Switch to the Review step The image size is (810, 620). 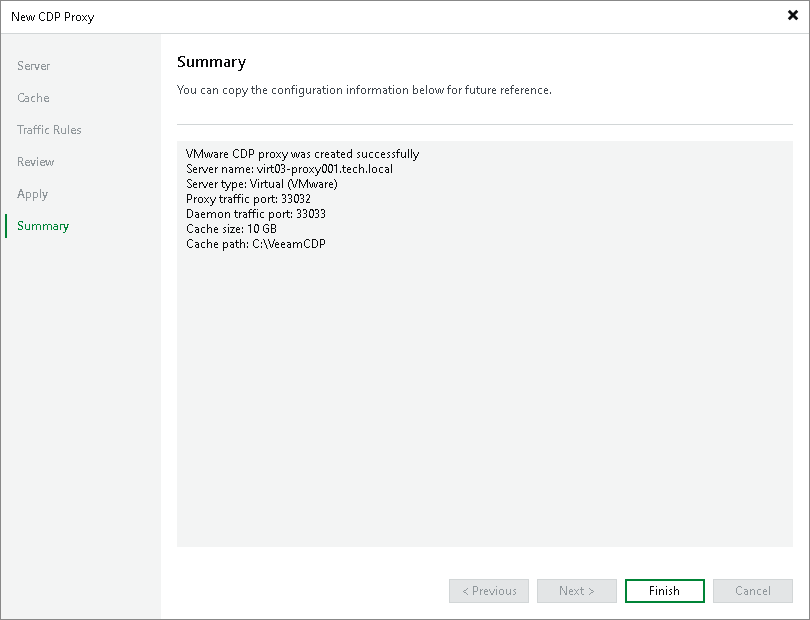coord(36,162)
